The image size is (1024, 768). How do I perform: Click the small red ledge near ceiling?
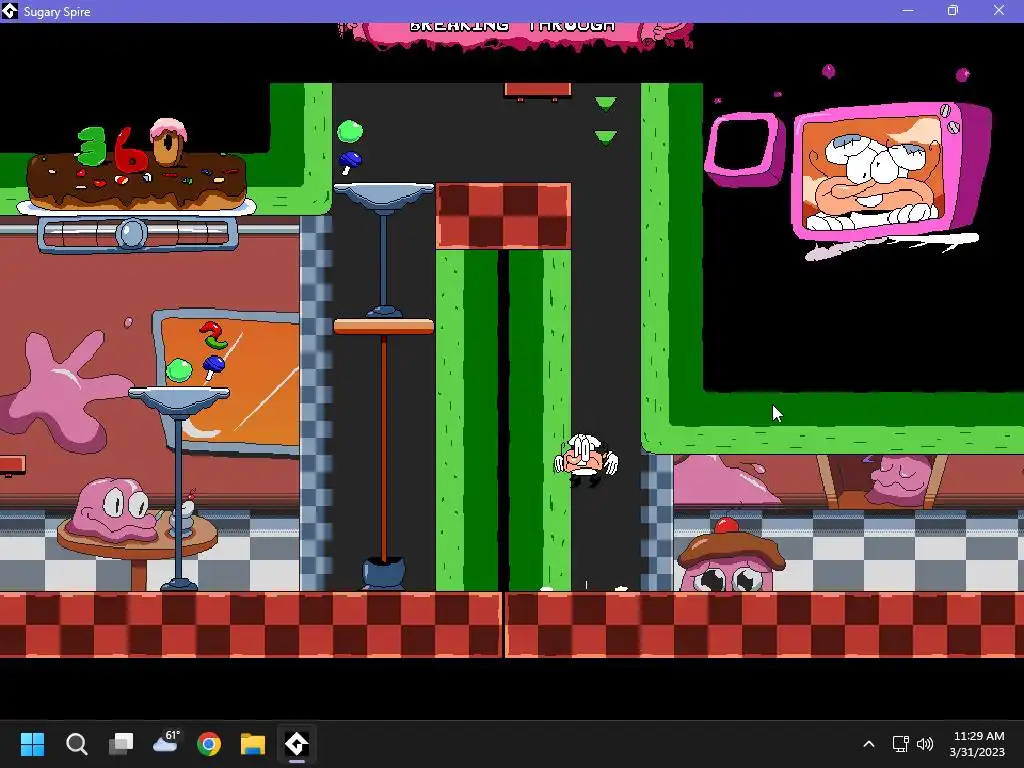537,91
